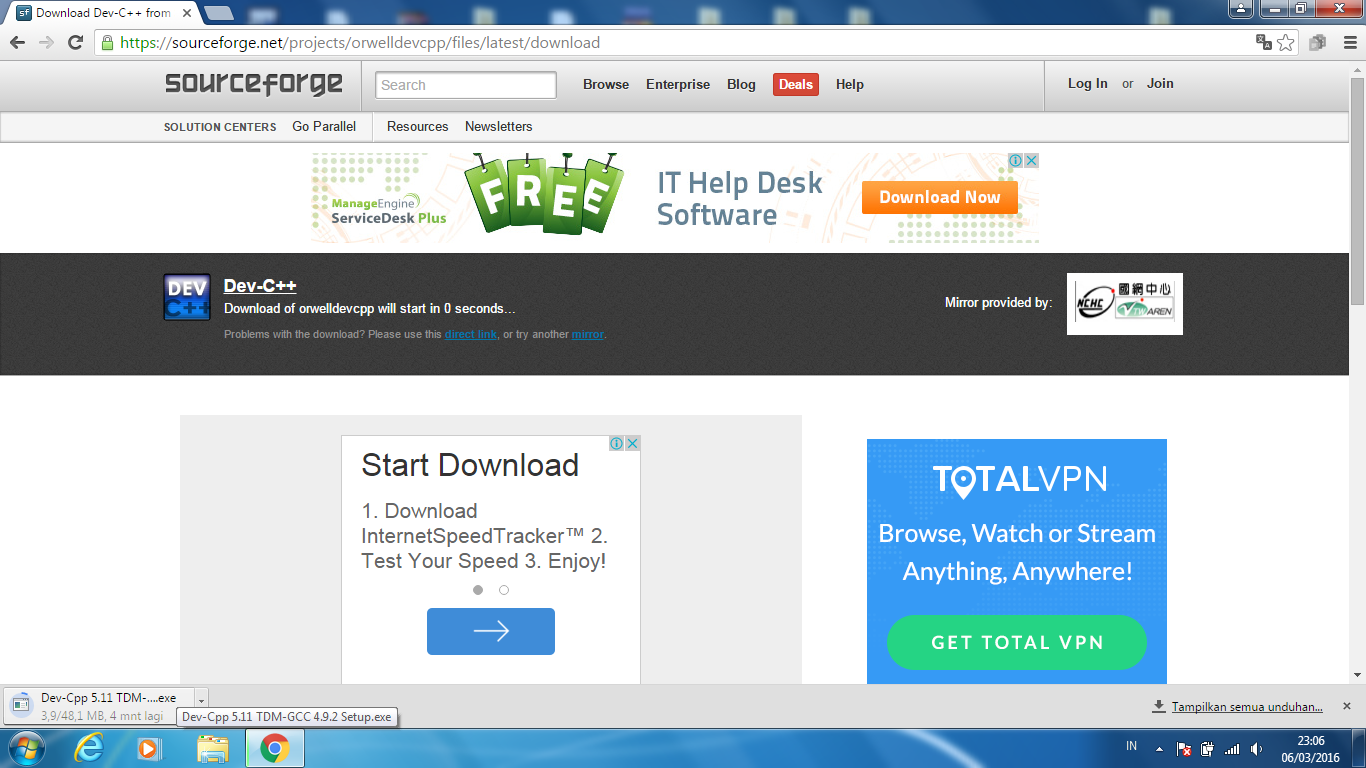Click Tampilkan semua unduhan link
This screenshot has width=1366, height=768.
1248,706
